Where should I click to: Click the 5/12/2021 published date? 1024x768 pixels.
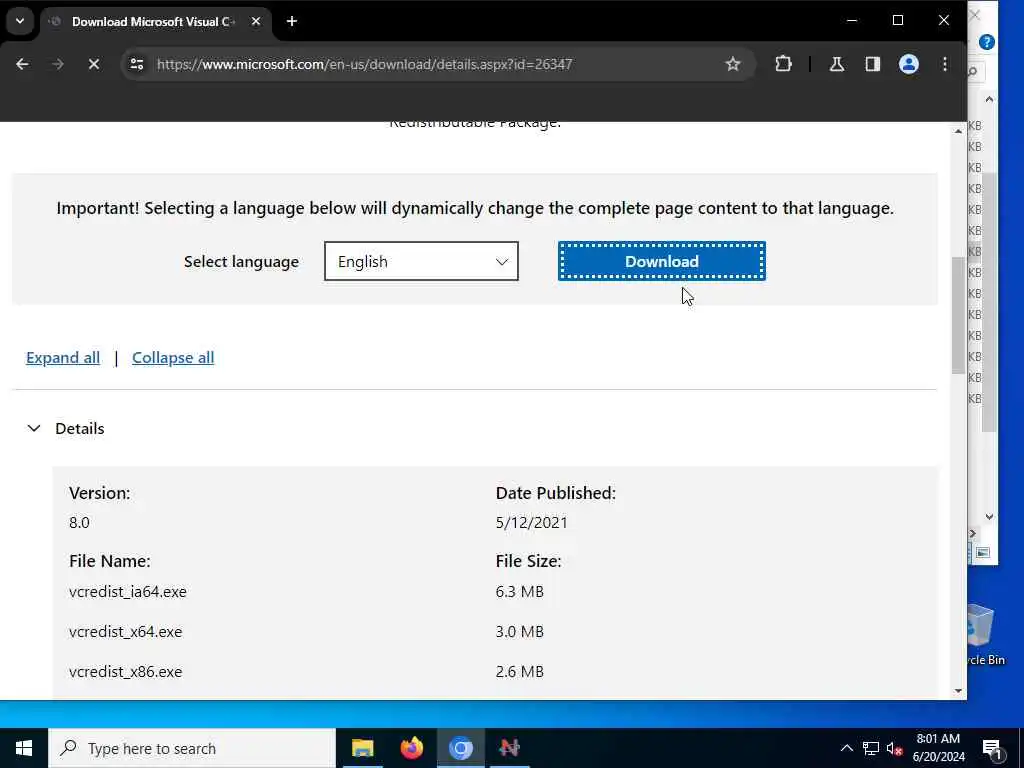tap(532, 522)
